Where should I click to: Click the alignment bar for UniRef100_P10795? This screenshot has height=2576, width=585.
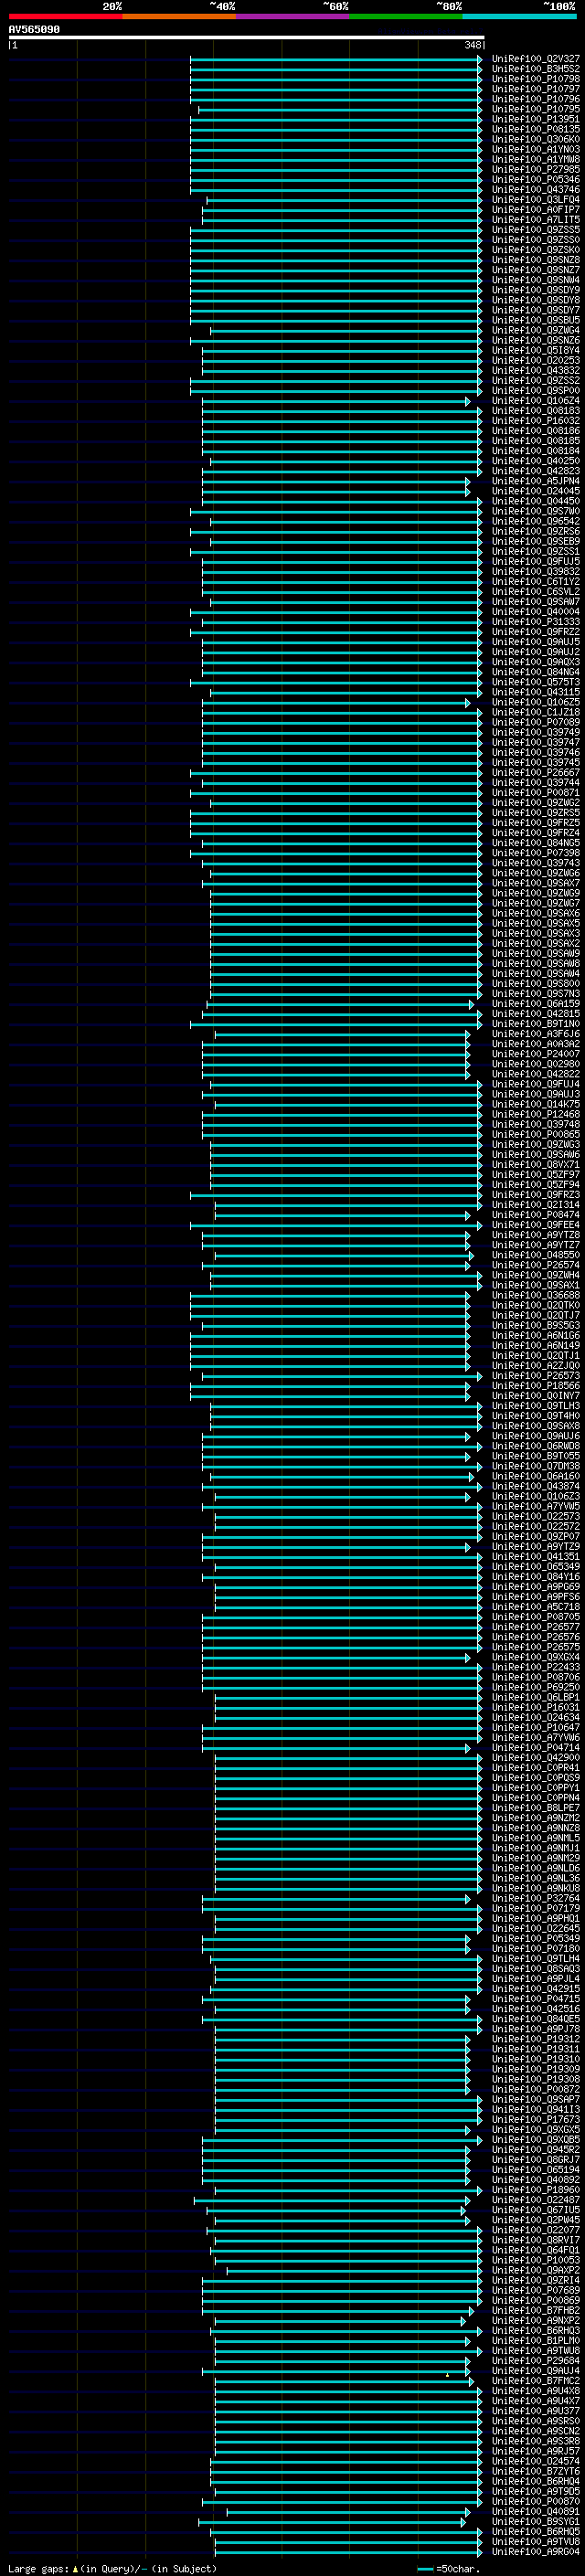coord(340,109)
